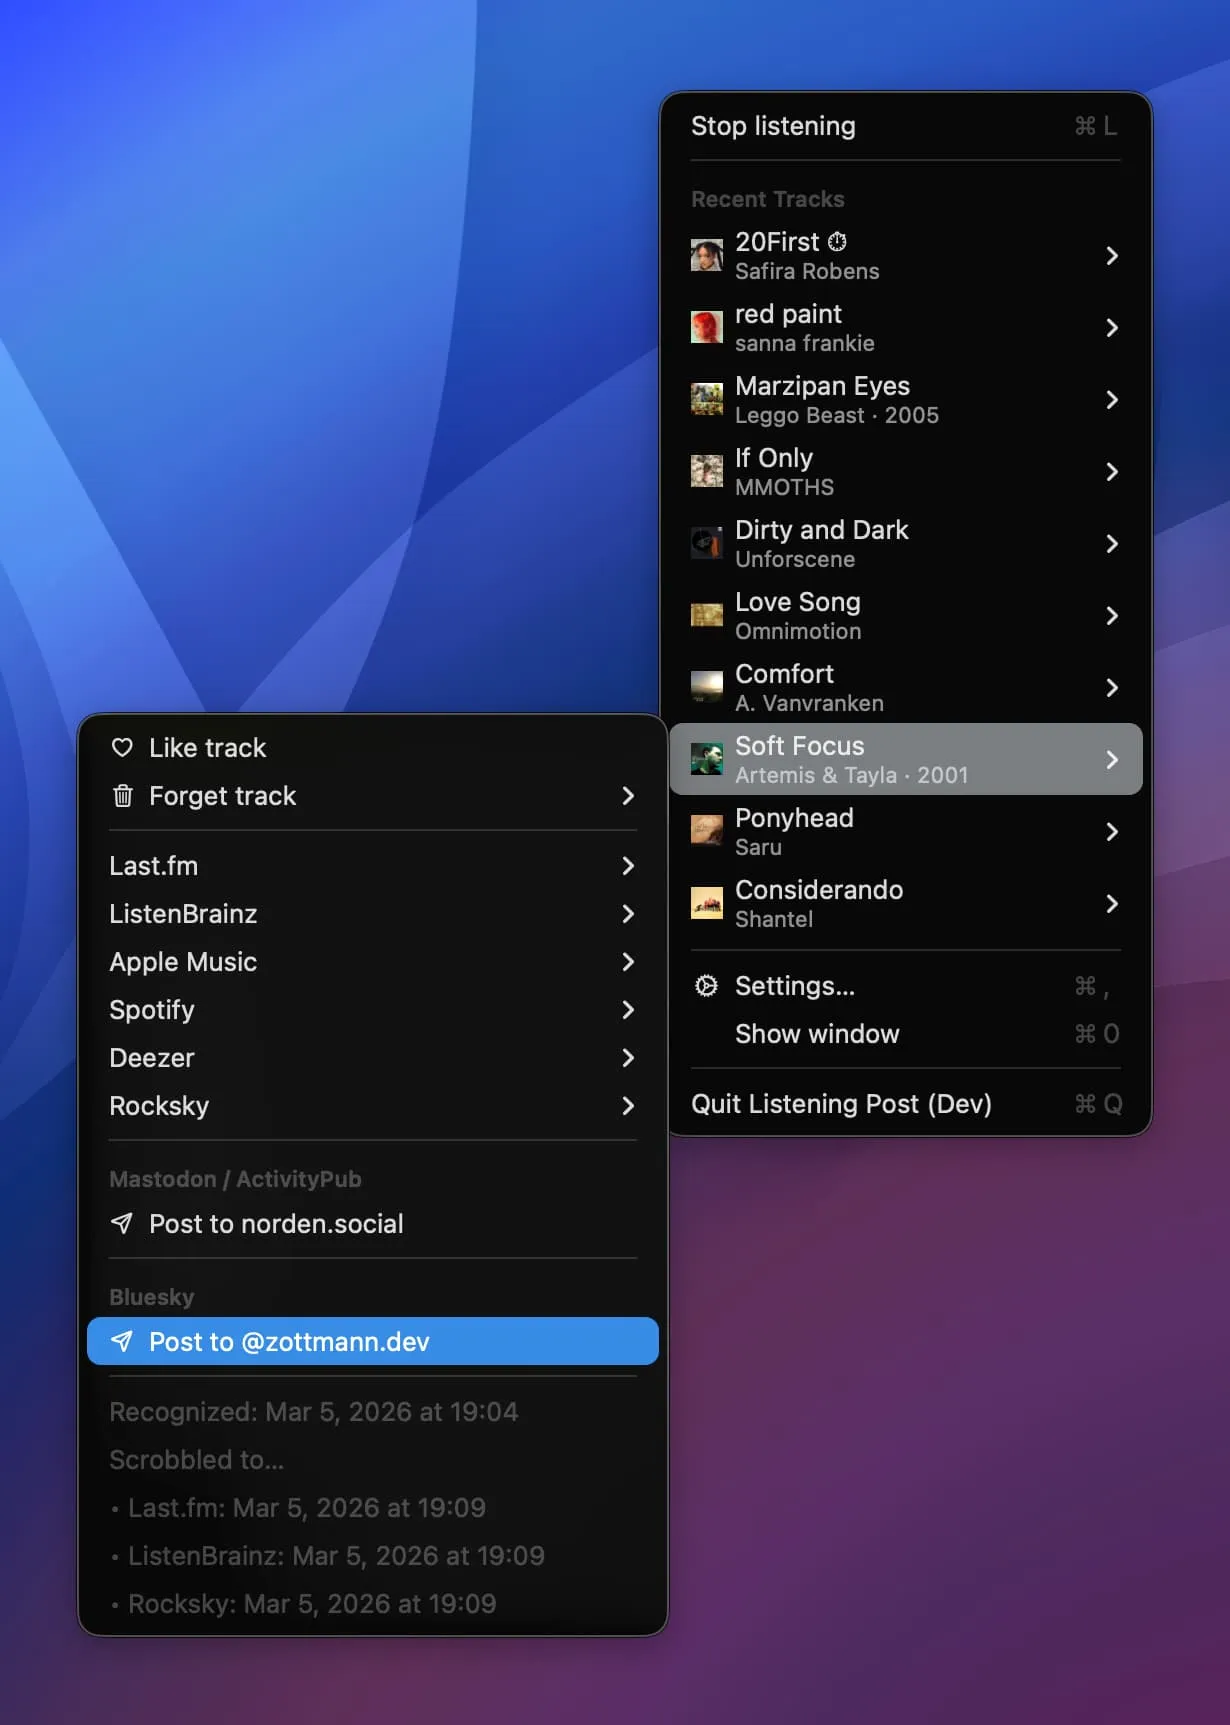Select Quit Listening Post (Dev)
This screenshot has height=1725, width=1230.
[906, 1104]
